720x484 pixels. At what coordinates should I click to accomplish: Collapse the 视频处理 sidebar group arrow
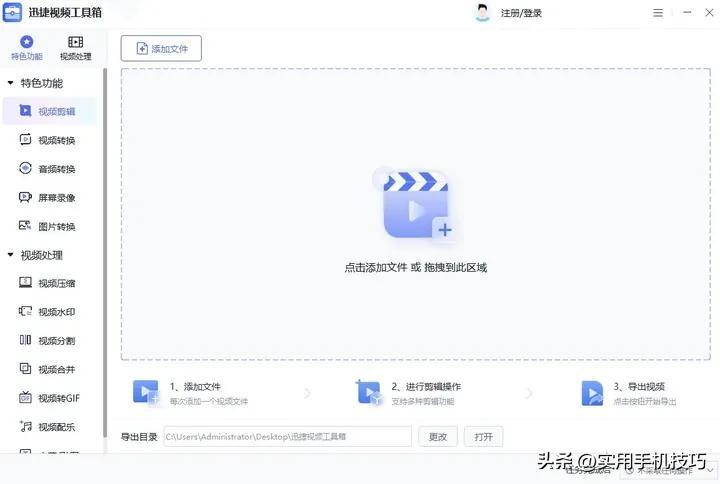point(11,255)
